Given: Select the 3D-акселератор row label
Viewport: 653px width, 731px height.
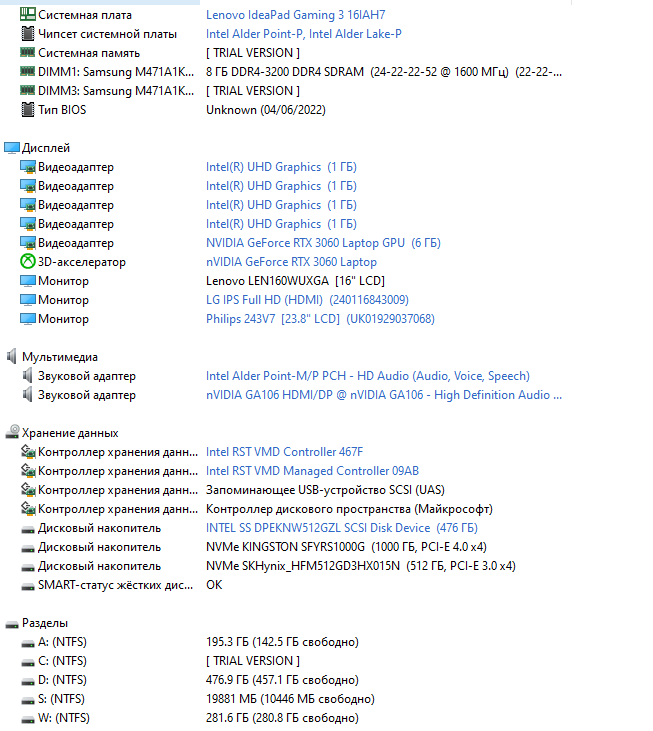Looking at the screenshot, I should tap(82, 262).
